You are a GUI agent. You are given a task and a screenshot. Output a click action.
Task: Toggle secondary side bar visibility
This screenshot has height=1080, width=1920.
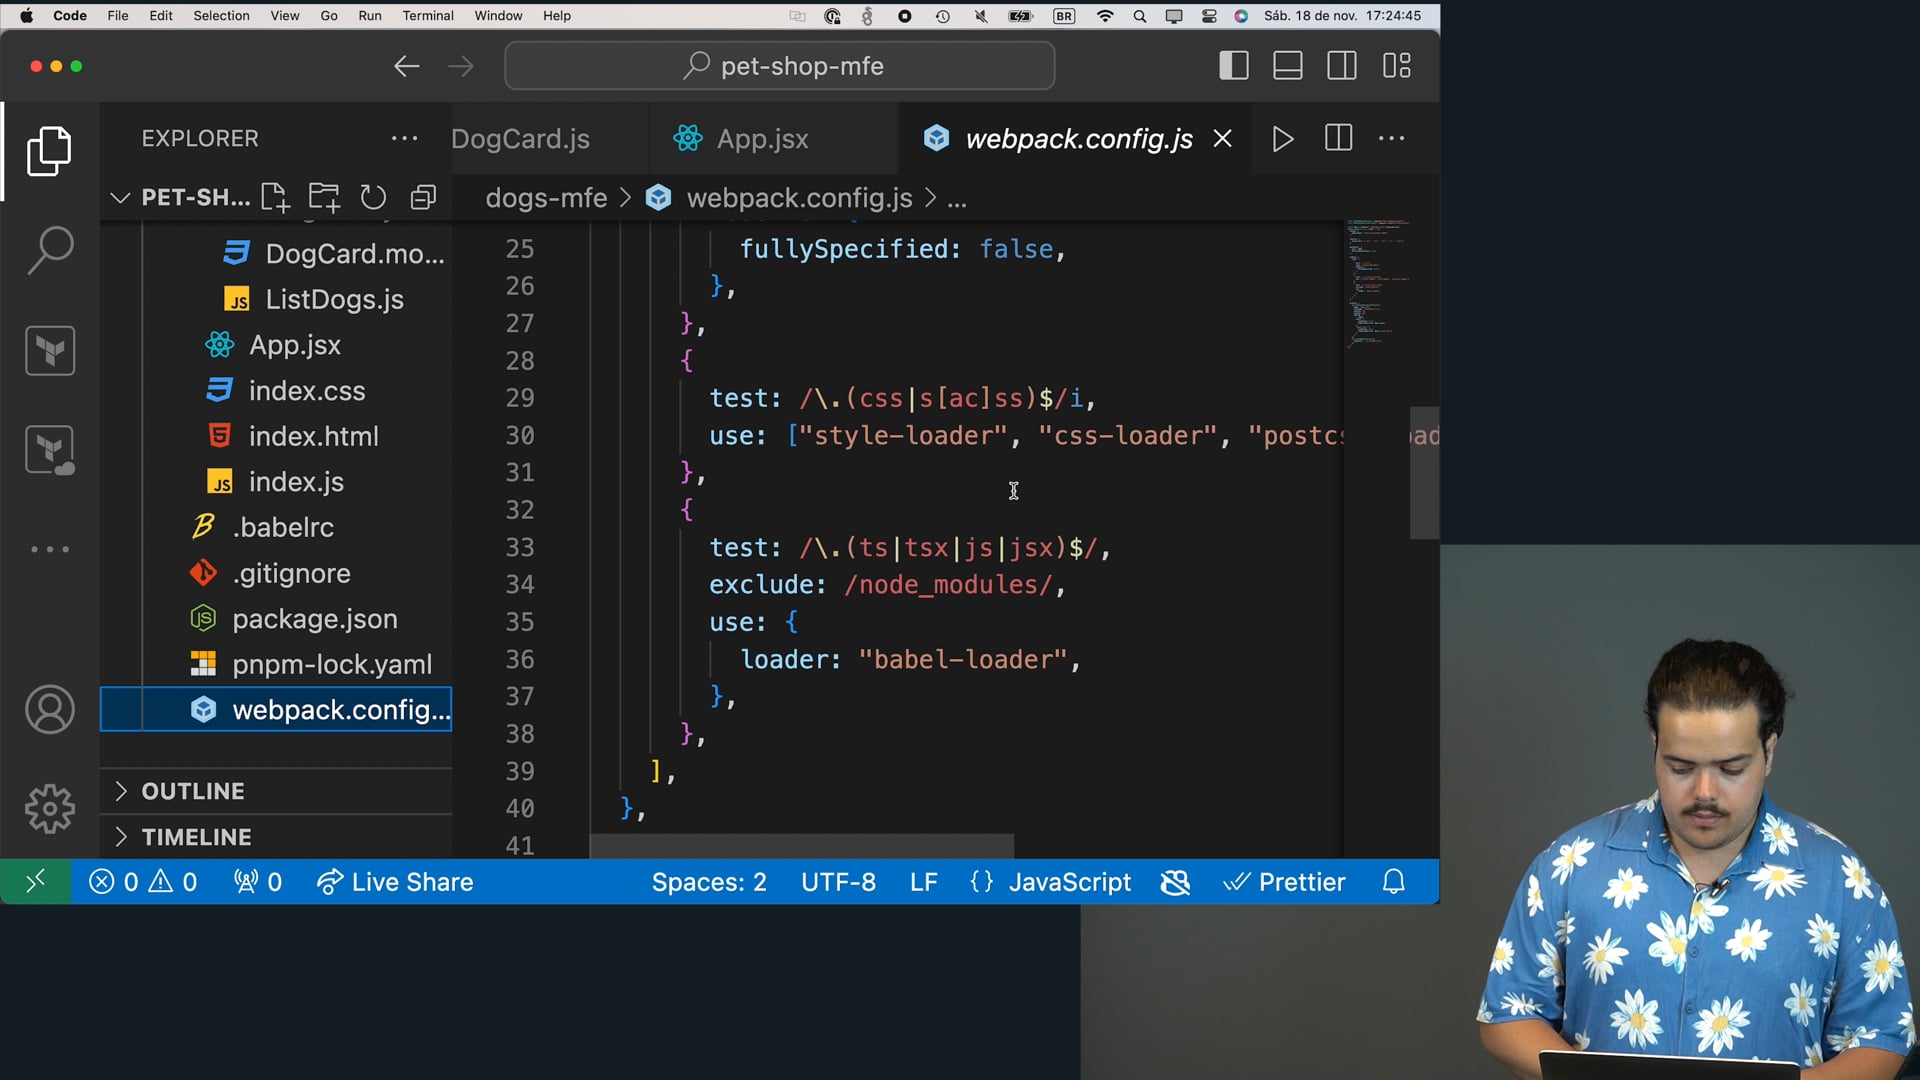(x=1342, y=66)
